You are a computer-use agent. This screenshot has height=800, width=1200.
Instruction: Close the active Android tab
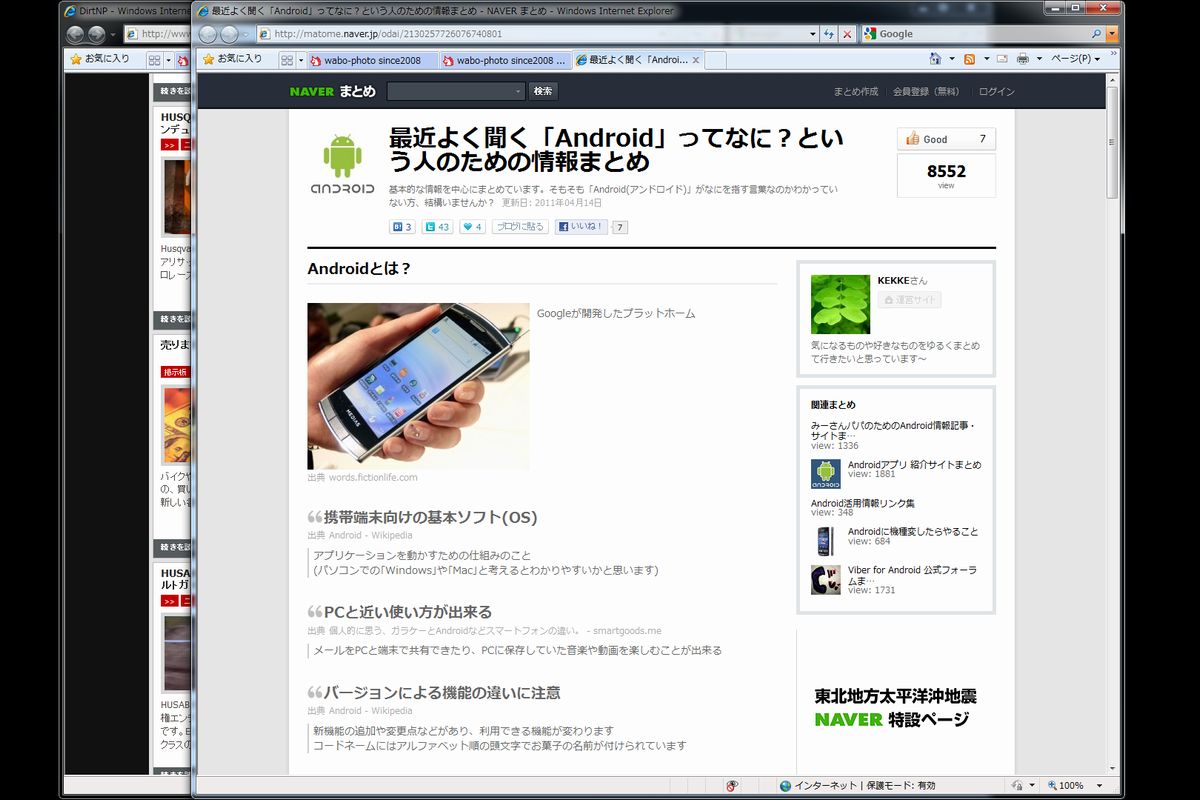point(696,60)
